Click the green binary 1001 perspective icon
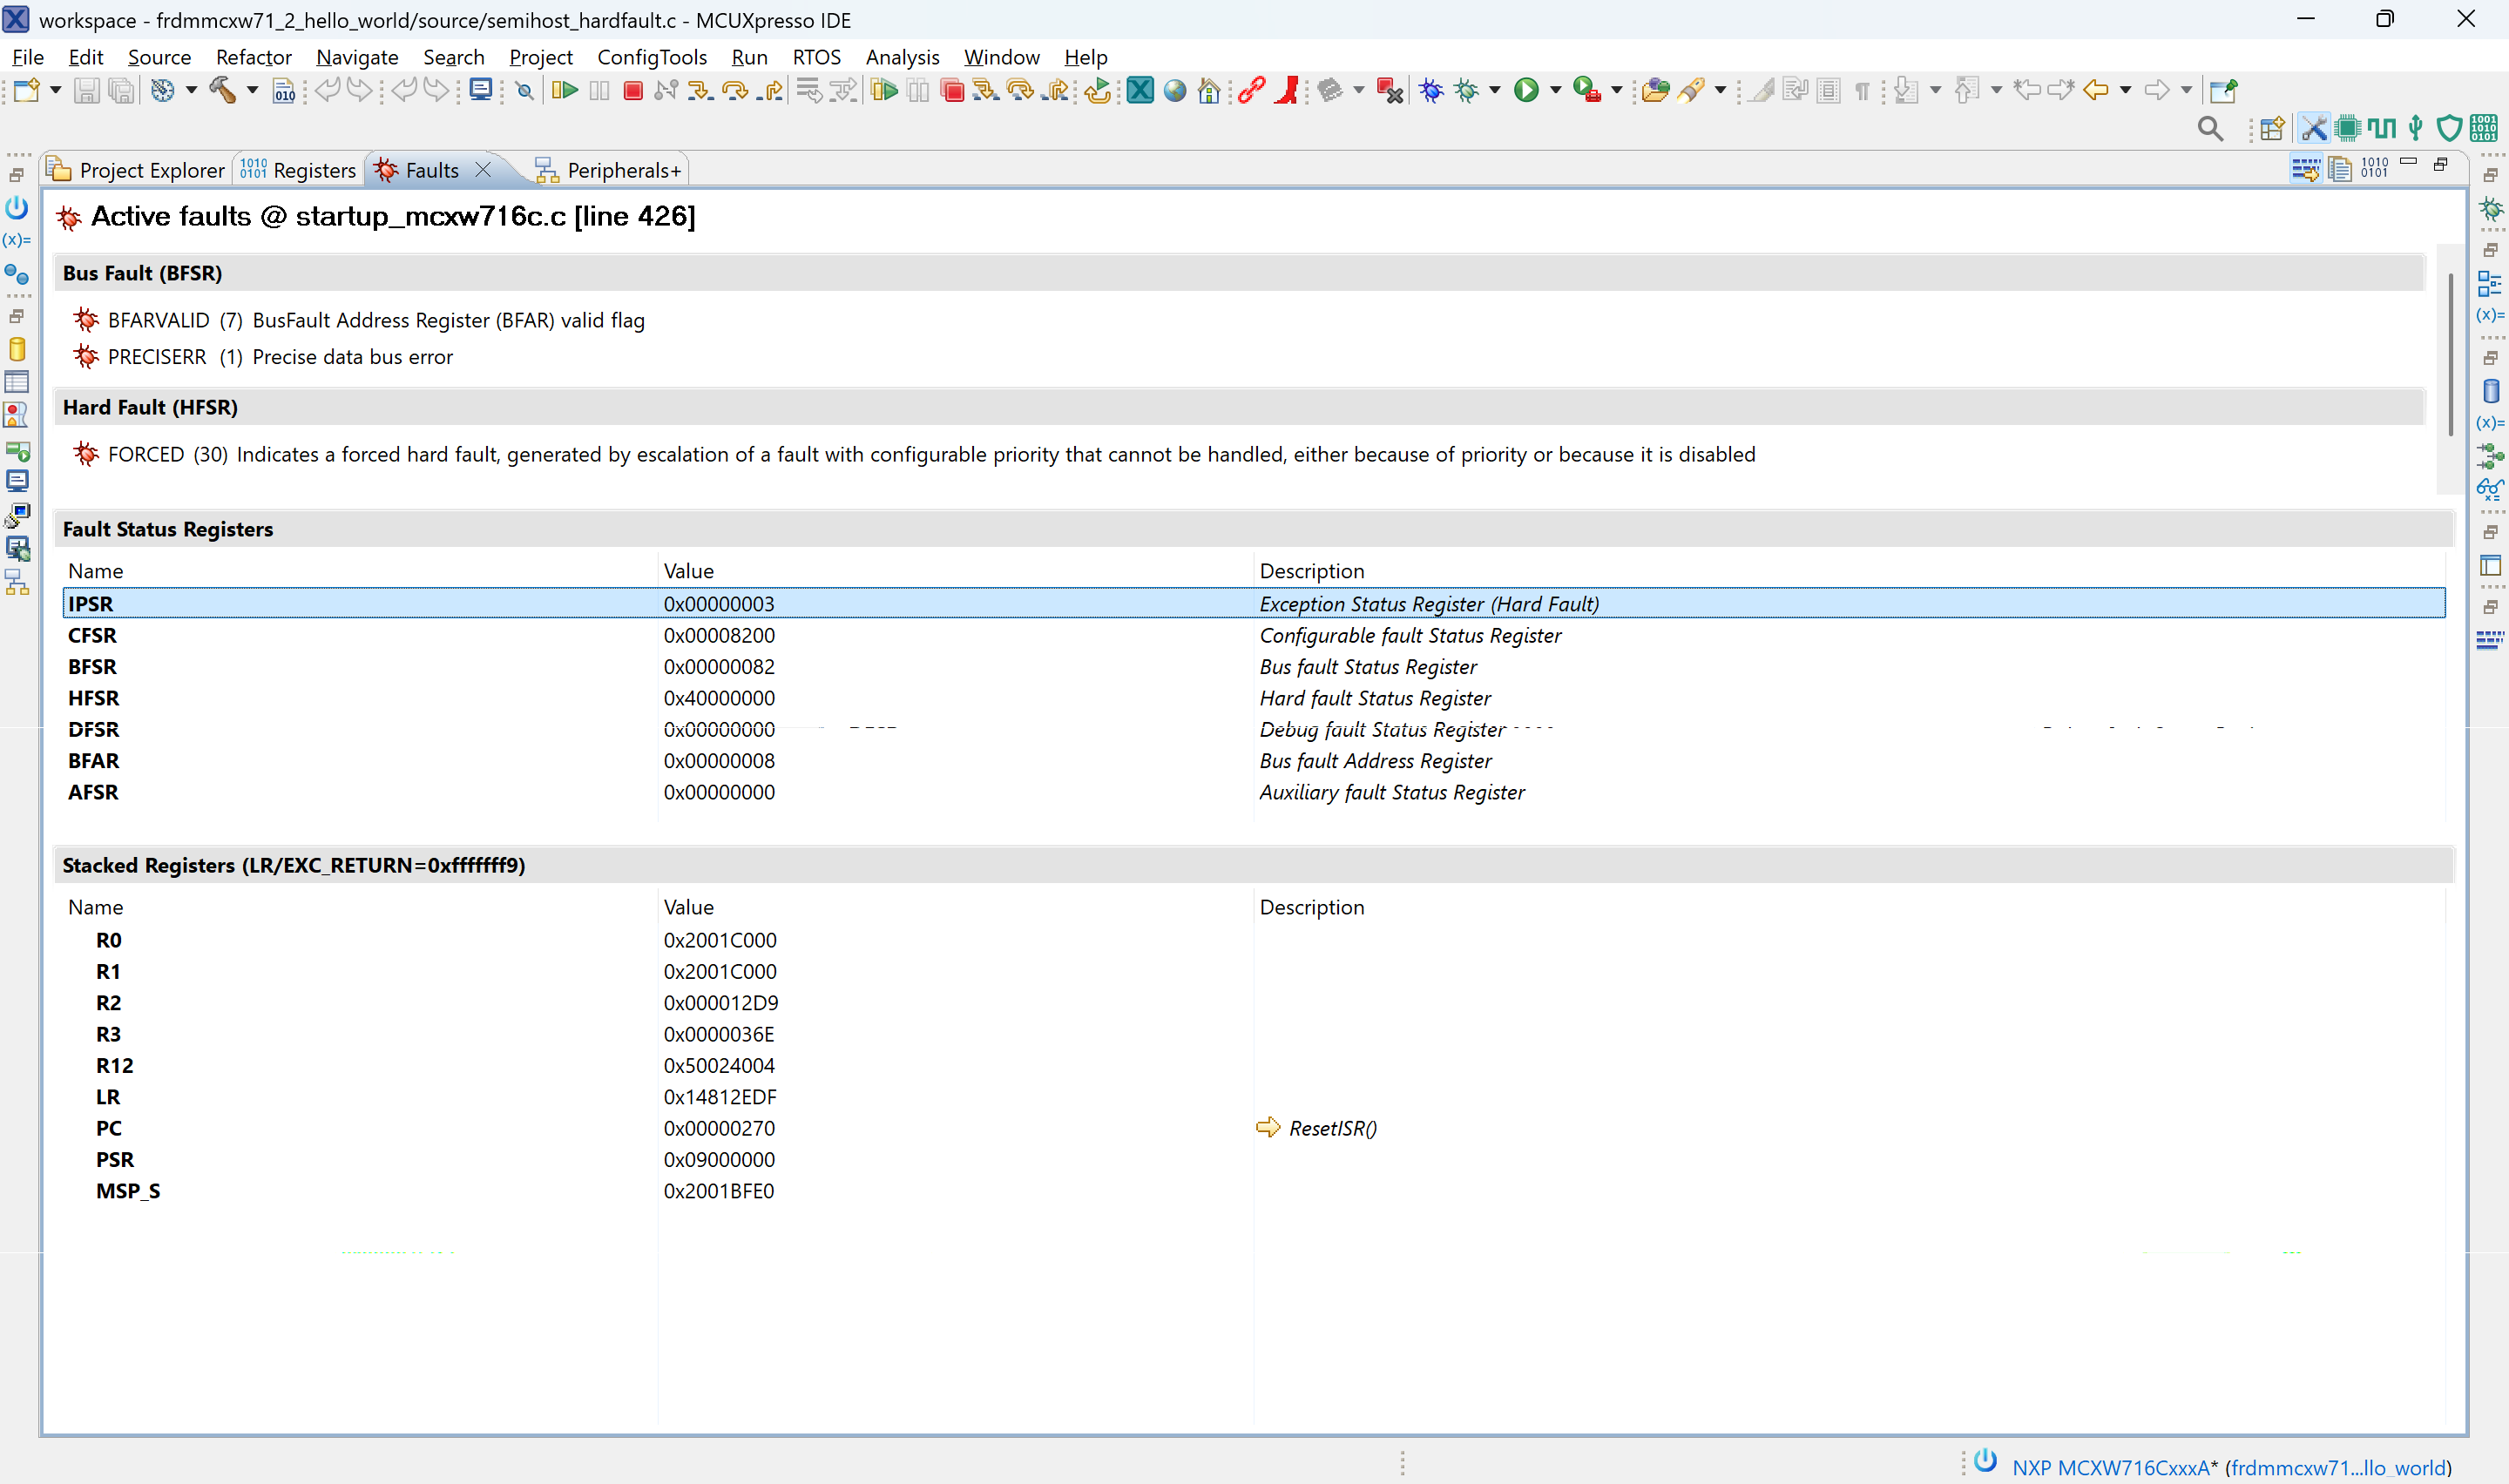This screenshot has width=2509, height=1484. 2484,128
